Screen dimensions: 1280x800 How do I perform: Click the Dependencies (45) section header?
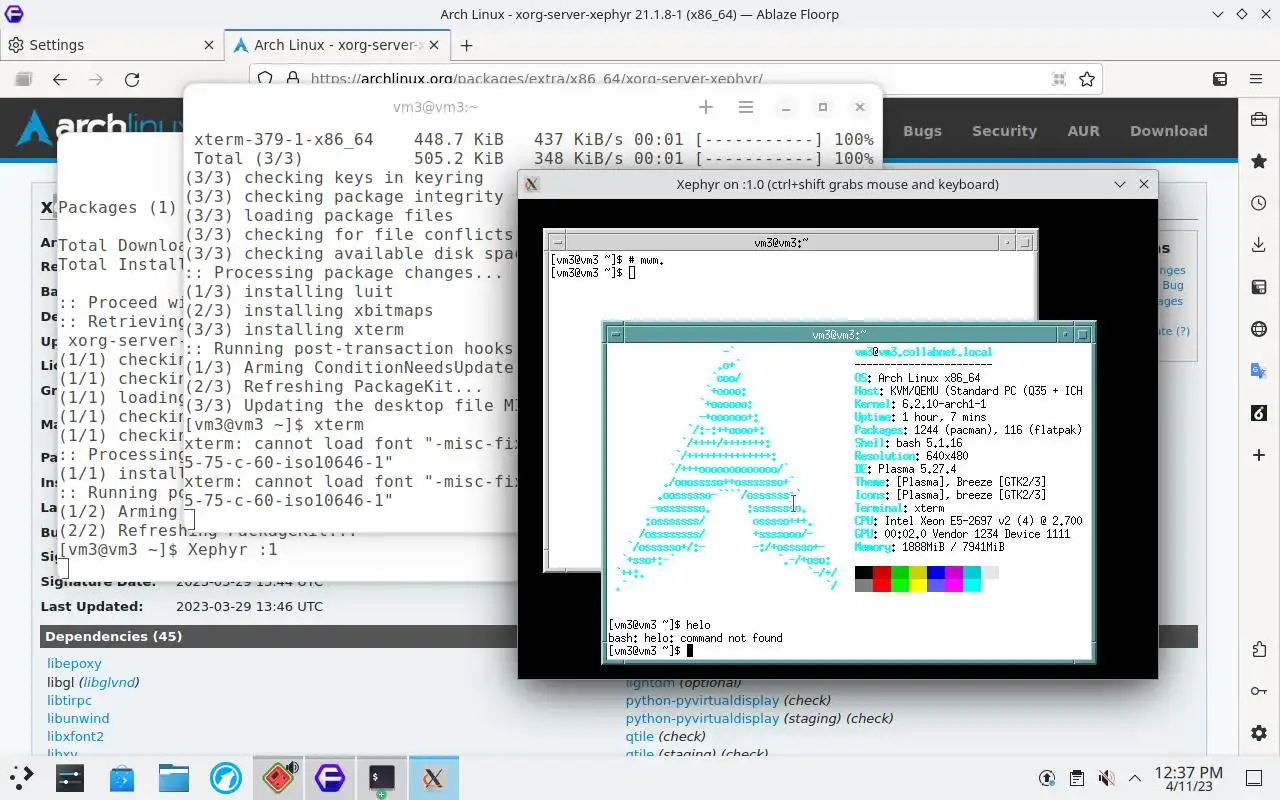(x=113, y=636)
